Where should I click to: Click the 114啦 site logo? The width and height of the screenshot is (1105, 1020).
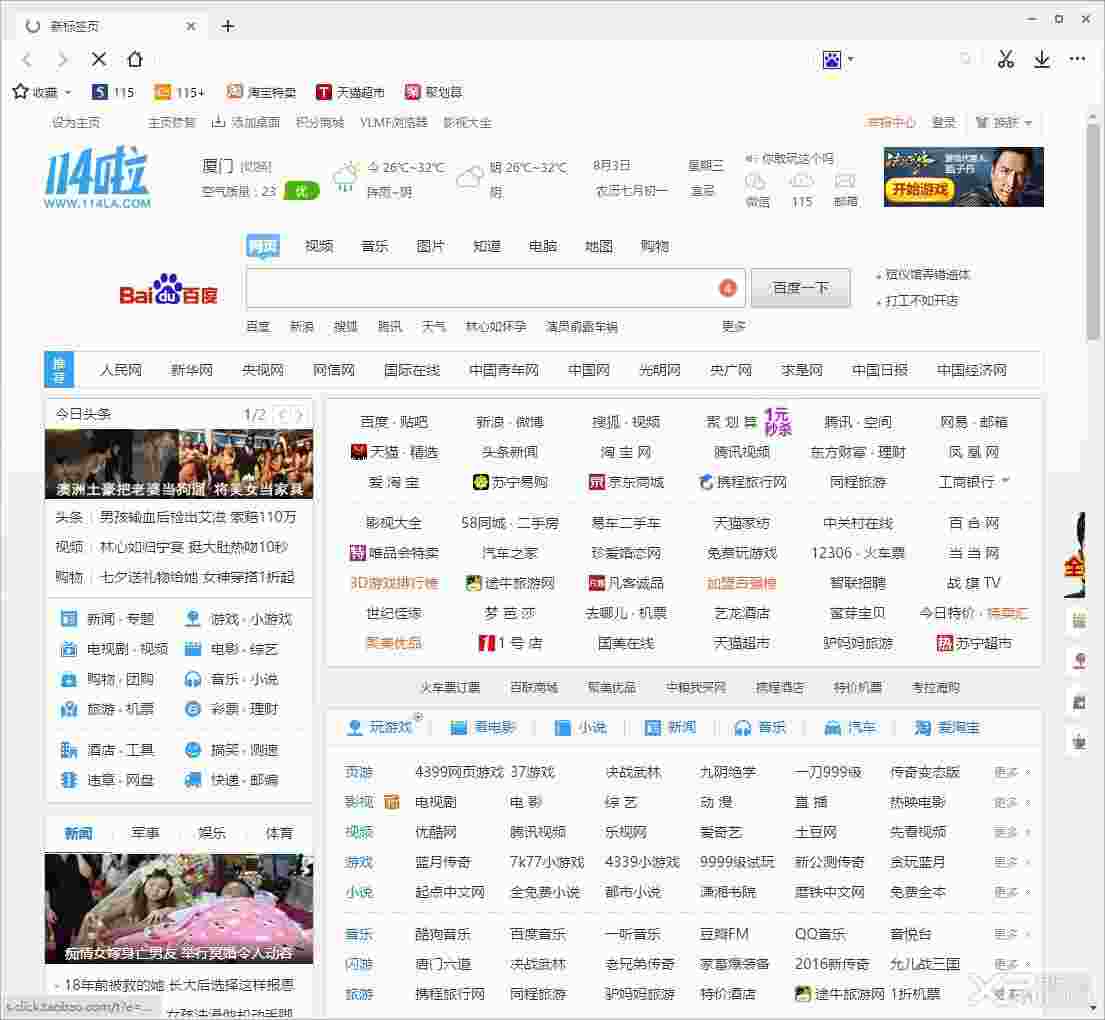click(x=97, y=177)
